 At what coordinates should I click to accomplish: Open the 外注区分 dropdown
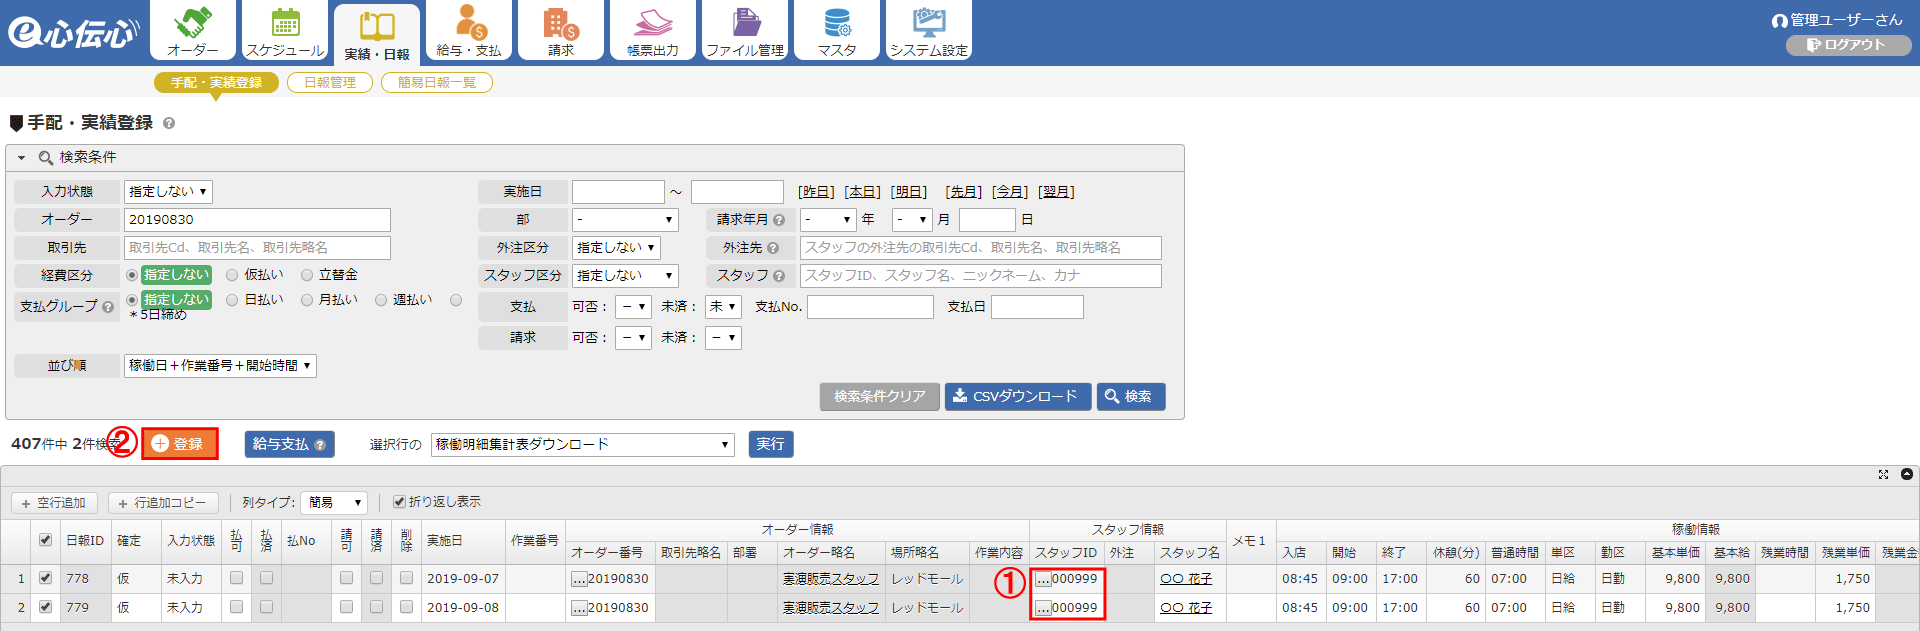tap(616, 248)
